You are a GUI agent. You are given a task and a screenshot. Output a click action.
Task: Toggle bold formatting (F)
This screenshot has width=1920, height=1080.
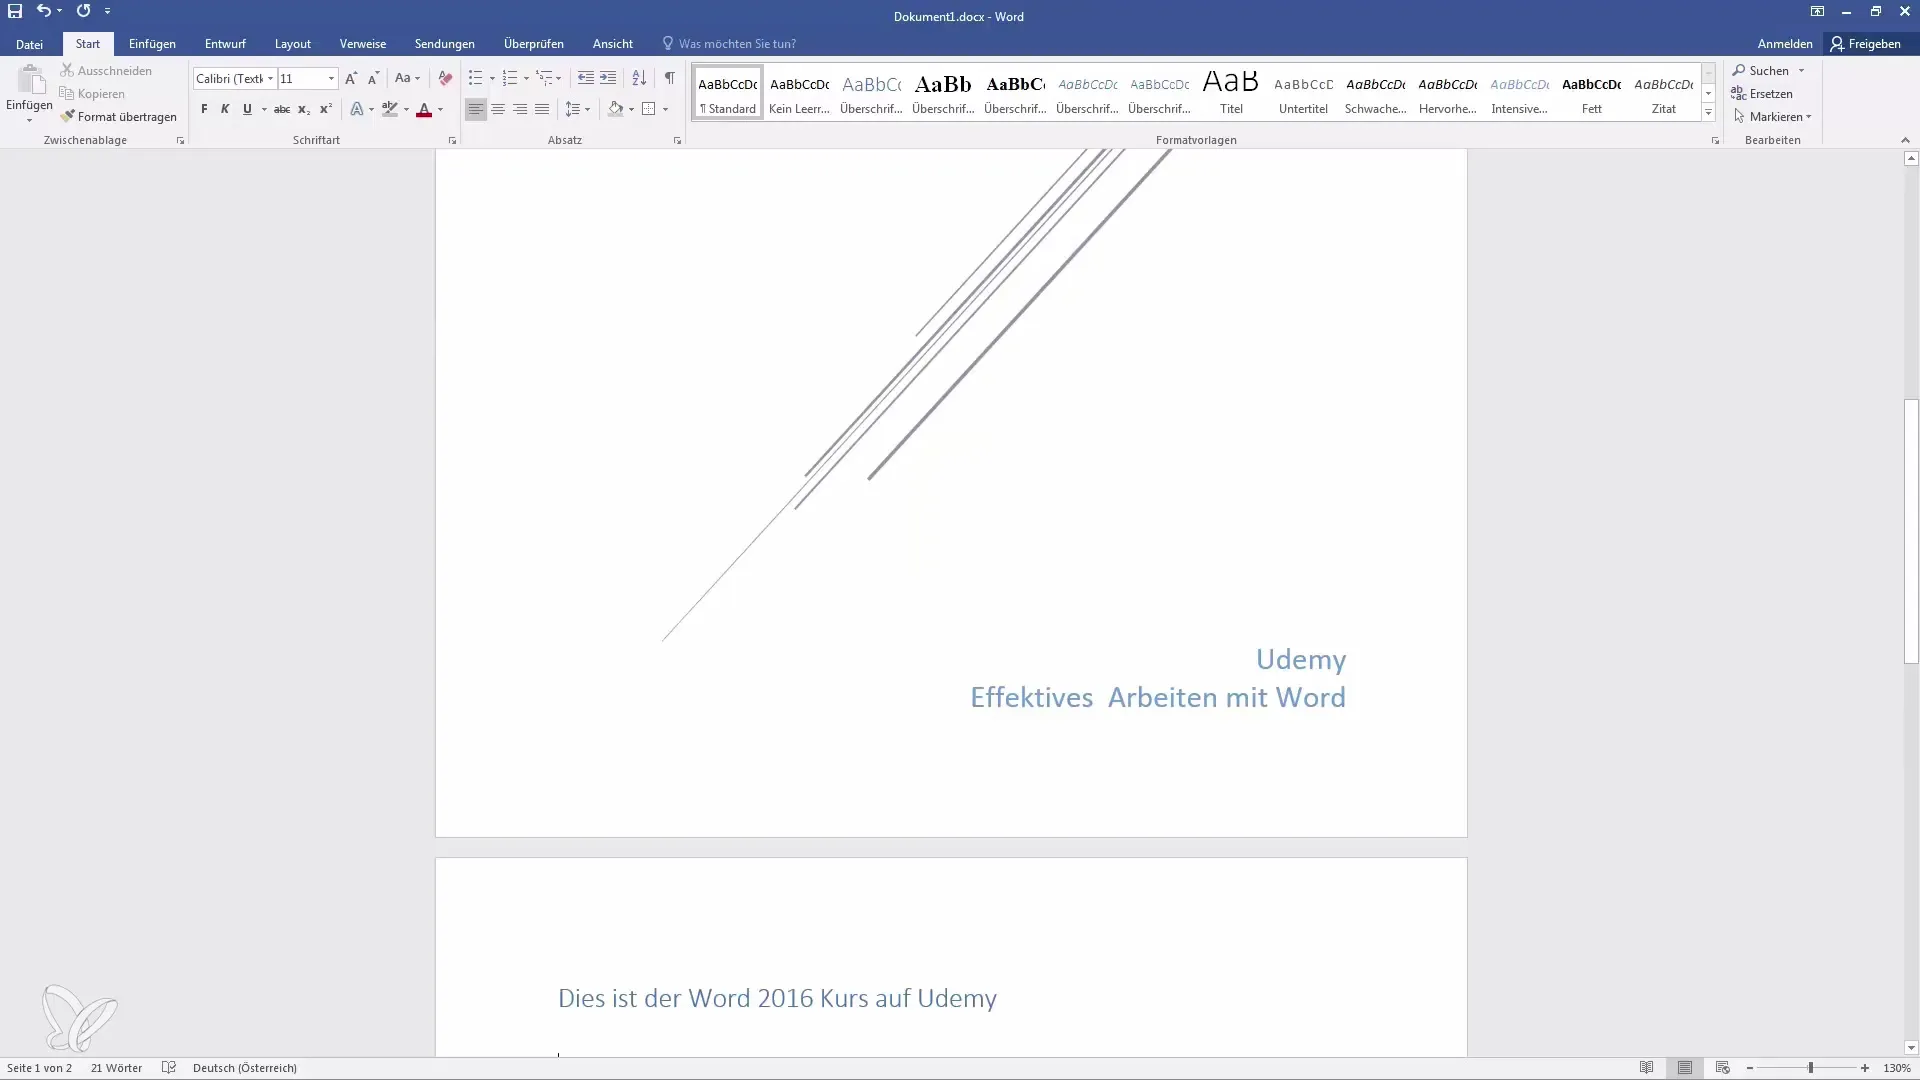click(204, 109)
